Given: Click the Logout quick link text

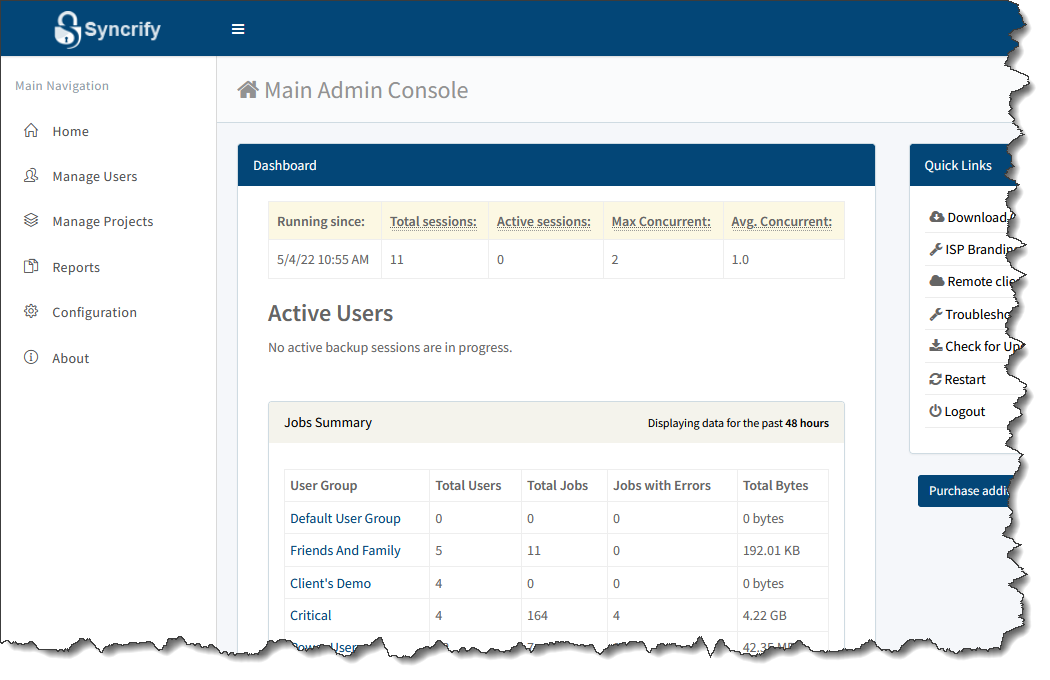Looking at the screenshot, I should [964, 411].
